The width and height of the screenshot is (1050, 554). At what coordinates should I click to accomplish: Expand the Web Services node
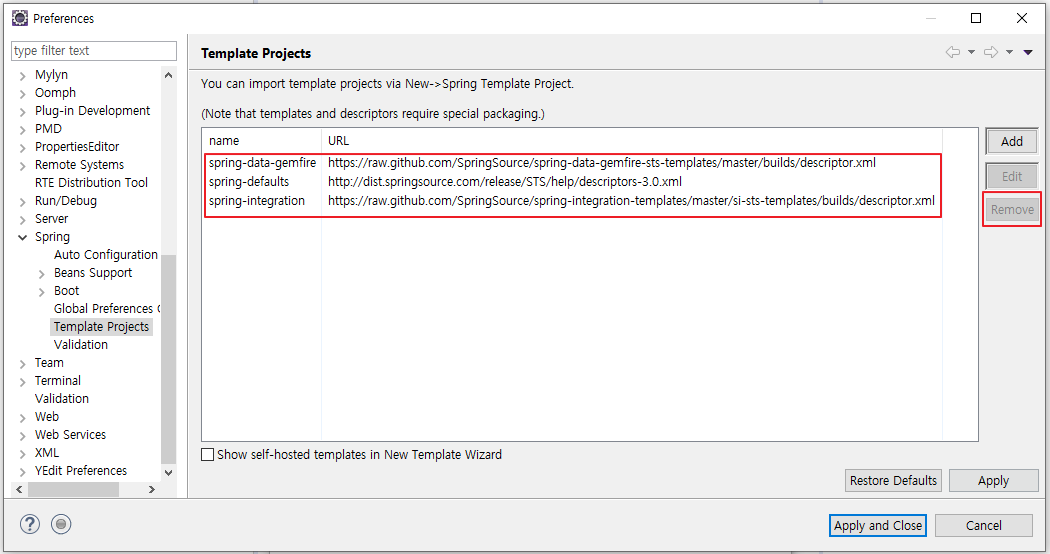coord(23,436)
